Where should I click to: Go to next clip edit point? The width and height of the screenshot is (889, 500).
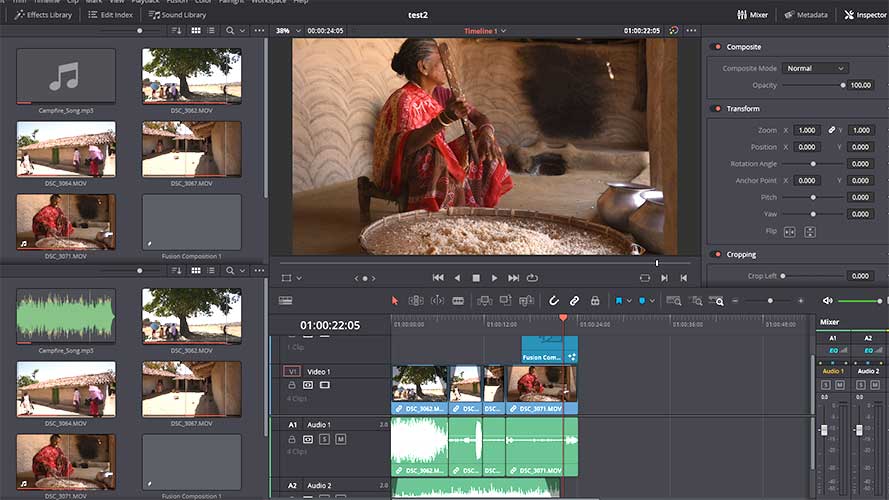(664, 278)
